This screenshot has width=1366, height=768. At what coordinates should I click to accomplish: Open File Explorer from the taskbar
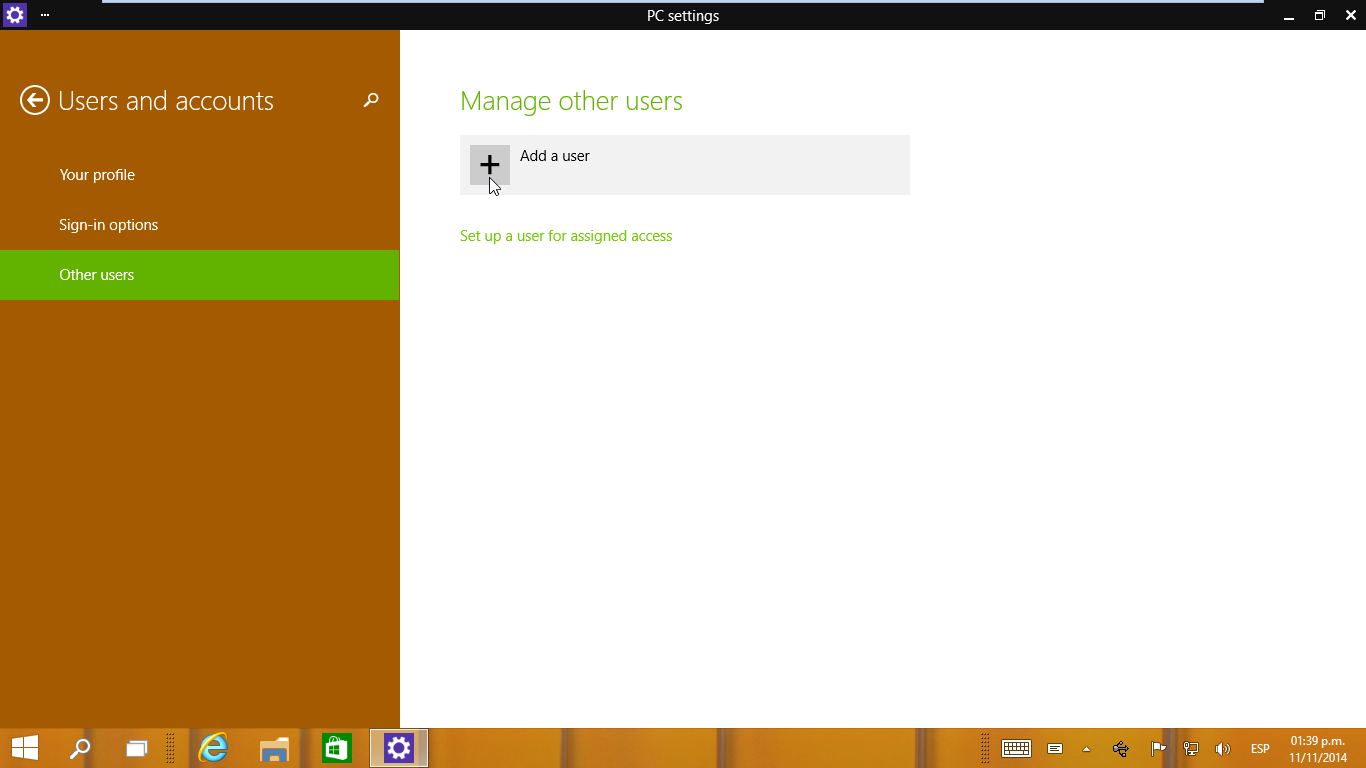point(274,748)
